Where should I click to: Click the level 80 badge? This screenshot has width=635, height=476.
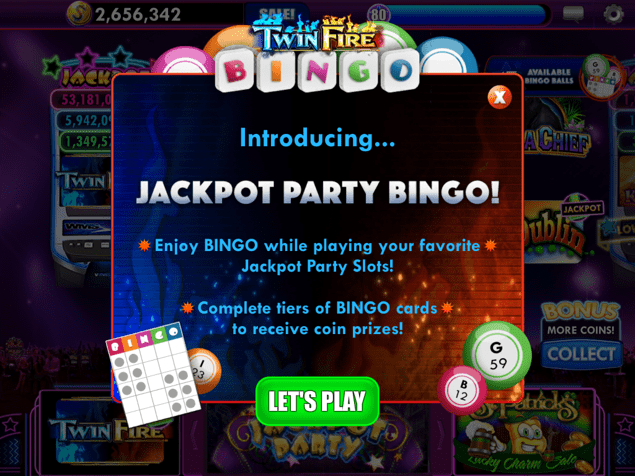click(x=378, y=15)
